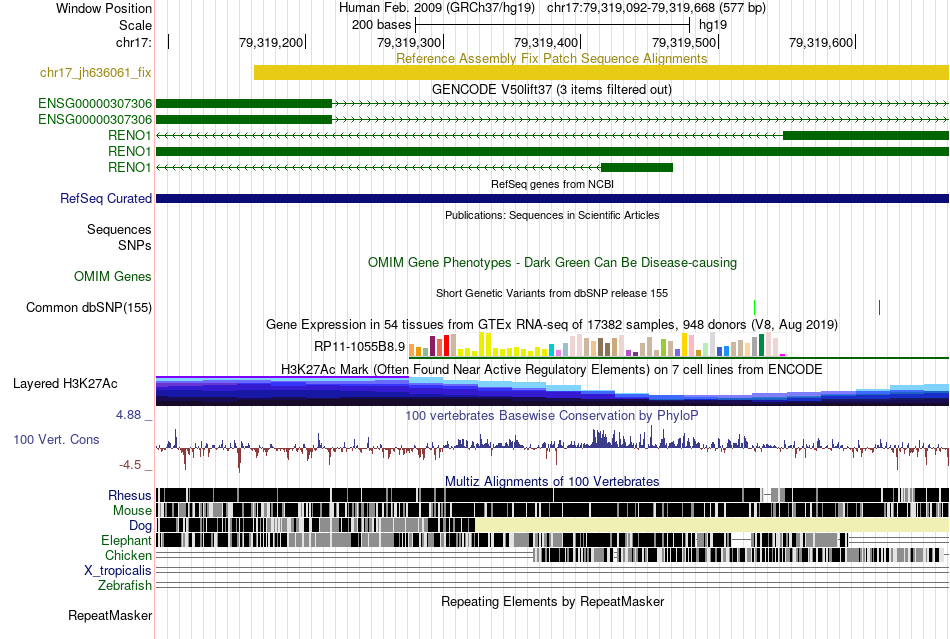Click the Scale label

click(x=135, y=25)
